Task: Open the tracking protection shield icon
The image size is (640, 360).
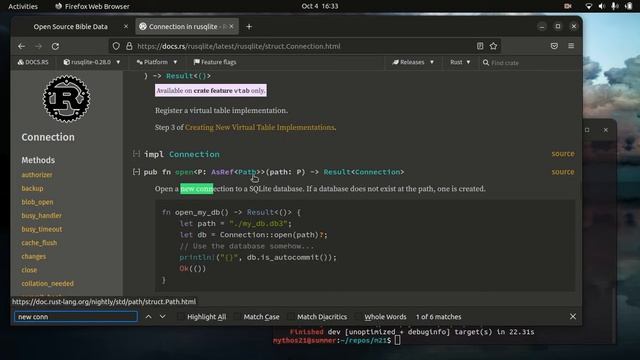Action: coord(116,46)
